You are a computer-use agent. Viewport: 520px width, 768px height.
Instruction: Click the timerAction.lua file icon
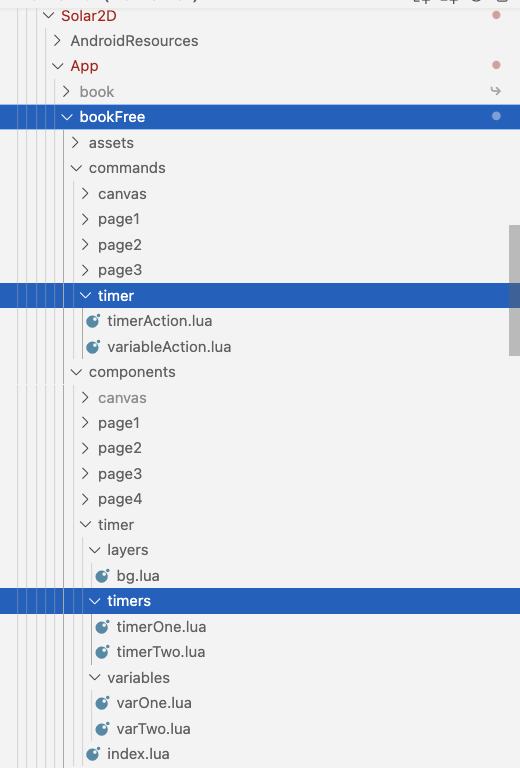(x=93, y=321)
